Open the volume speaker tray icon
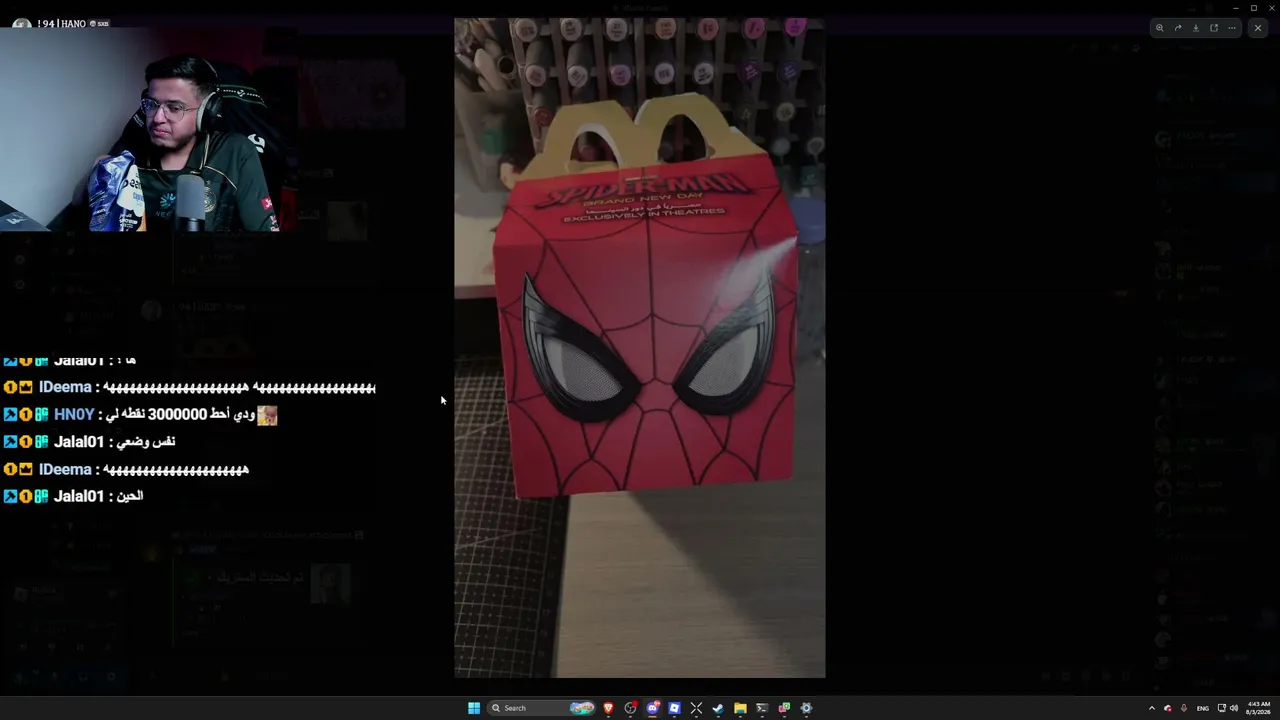The image size is (1280, 720). [1234, 708]
